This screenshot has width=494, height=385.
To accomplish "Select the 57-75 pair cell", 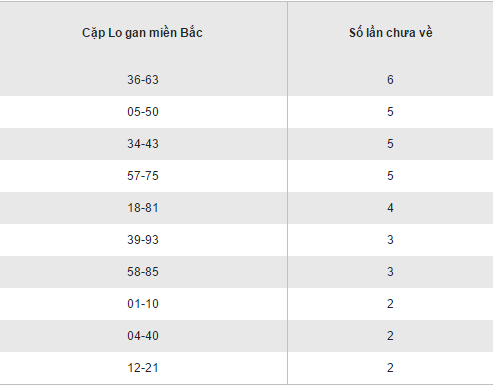I will [x=143, y=176].
